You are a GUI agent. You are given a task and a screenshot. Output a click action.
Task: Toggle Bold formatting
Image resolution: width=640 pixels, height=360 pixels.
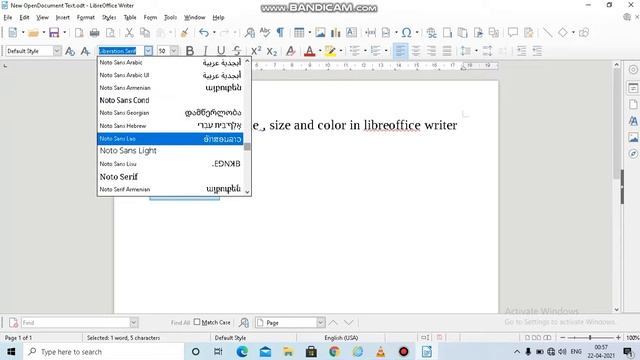coord(190,51)
